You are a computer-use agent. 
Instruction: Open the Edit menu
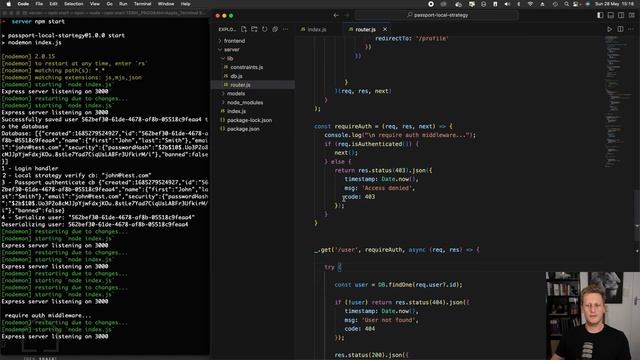pos(53,4)
